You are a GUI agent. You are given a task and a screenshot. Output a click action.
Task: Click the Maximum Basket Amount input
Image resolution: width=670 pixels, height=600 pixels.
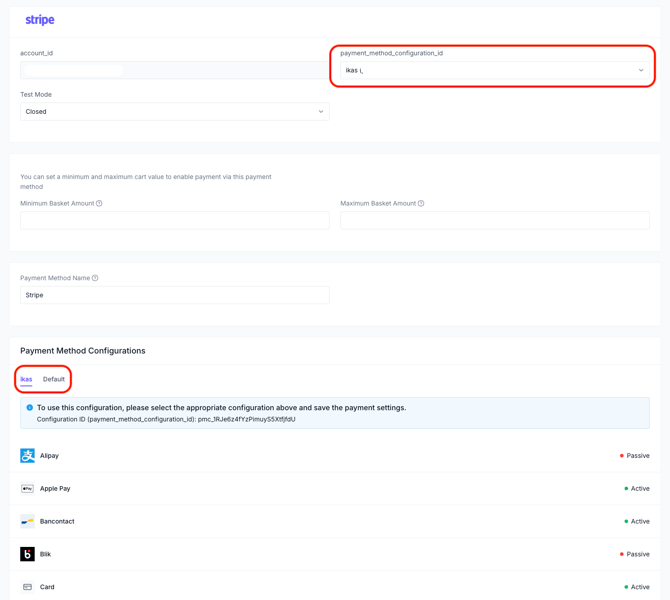click(x=495, y=221)
